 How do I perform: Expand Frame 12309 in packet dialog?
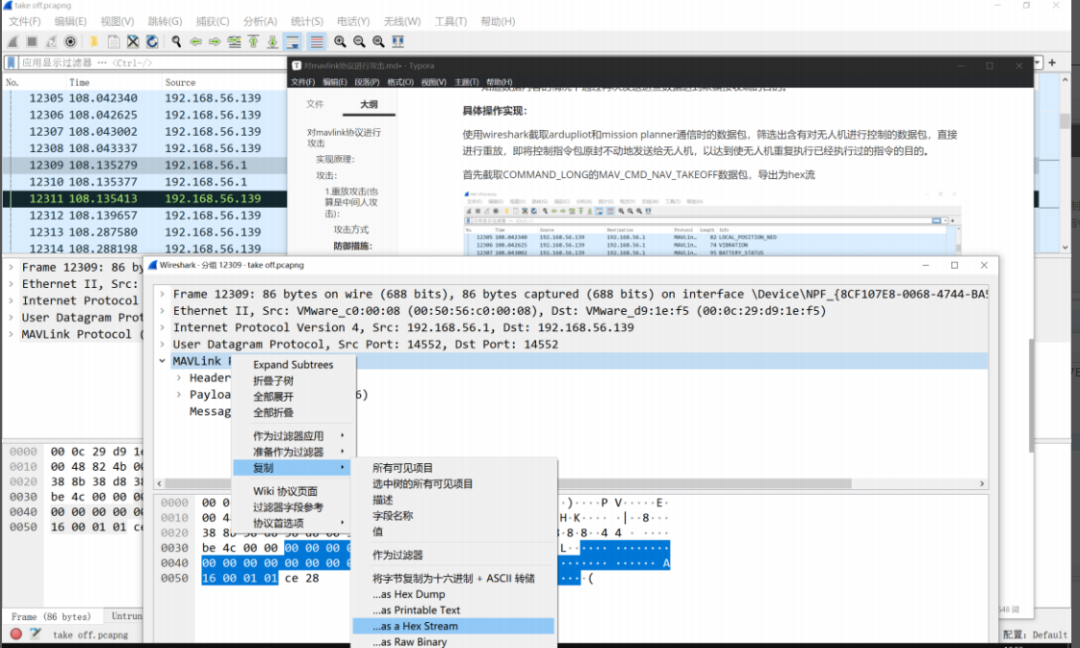(x=163, y=294)
